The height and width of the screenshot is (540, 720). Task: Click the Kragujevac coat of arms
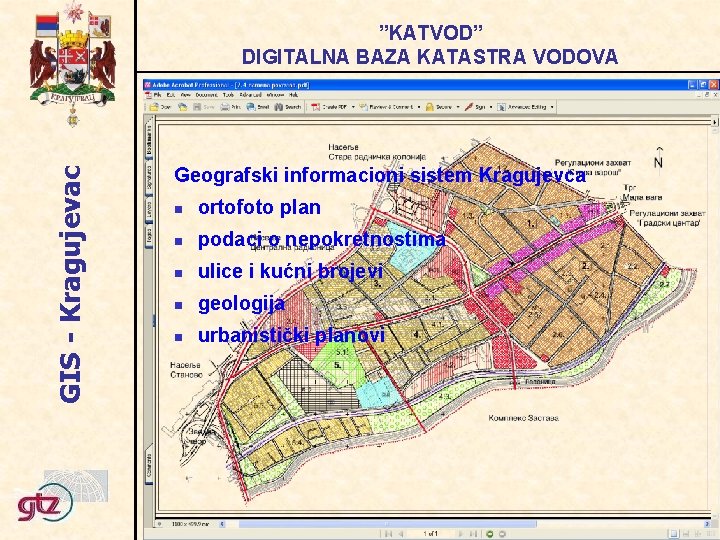click(x=73, y=63)
